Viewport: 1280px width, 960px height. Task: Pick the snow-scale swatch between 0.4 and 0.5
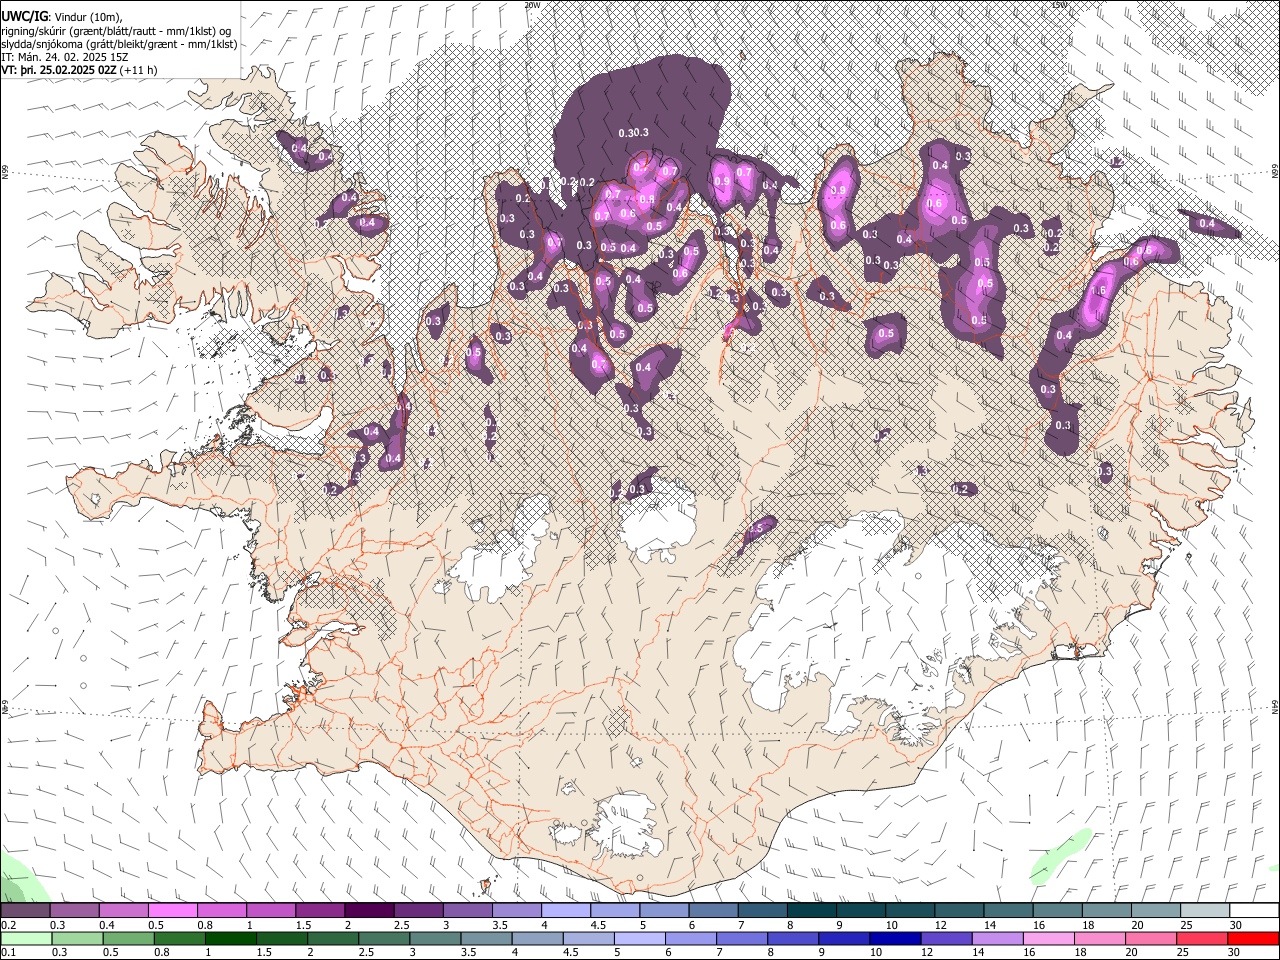point(124,911)
